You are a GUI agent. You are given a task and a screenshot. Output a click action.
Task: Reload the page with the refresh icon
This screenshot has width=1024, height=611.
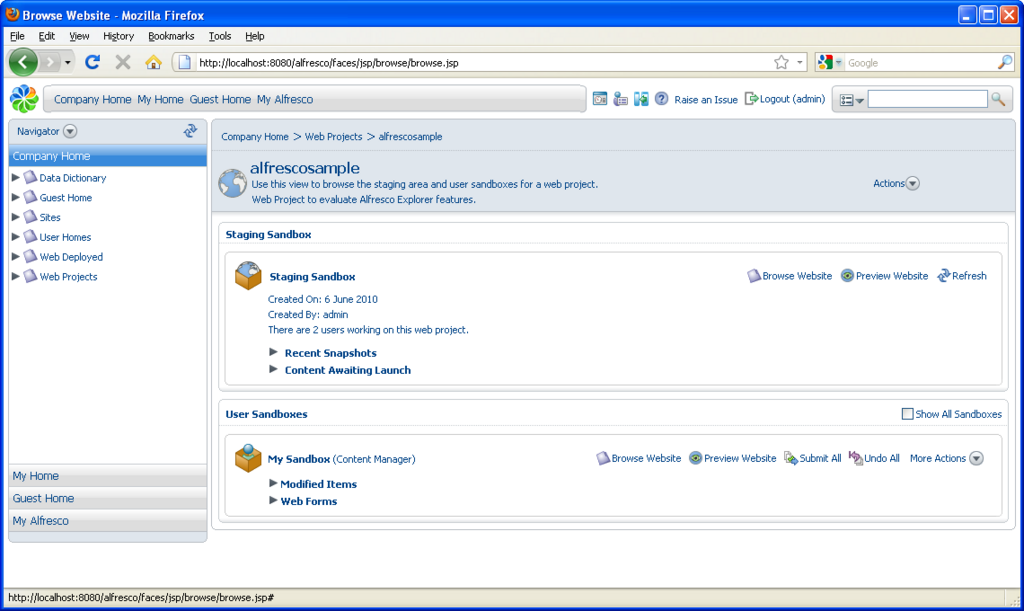click(x=92, y=62)
